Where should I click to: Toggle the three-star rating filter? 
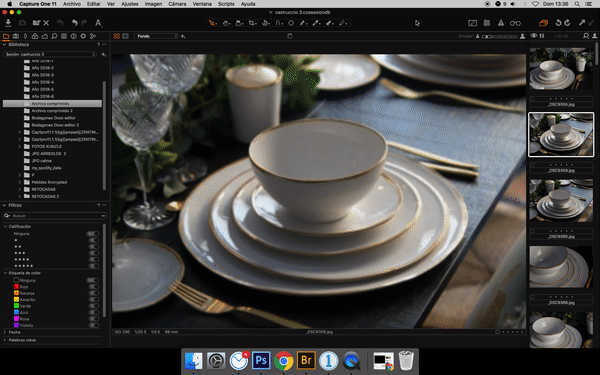(93, 253)
